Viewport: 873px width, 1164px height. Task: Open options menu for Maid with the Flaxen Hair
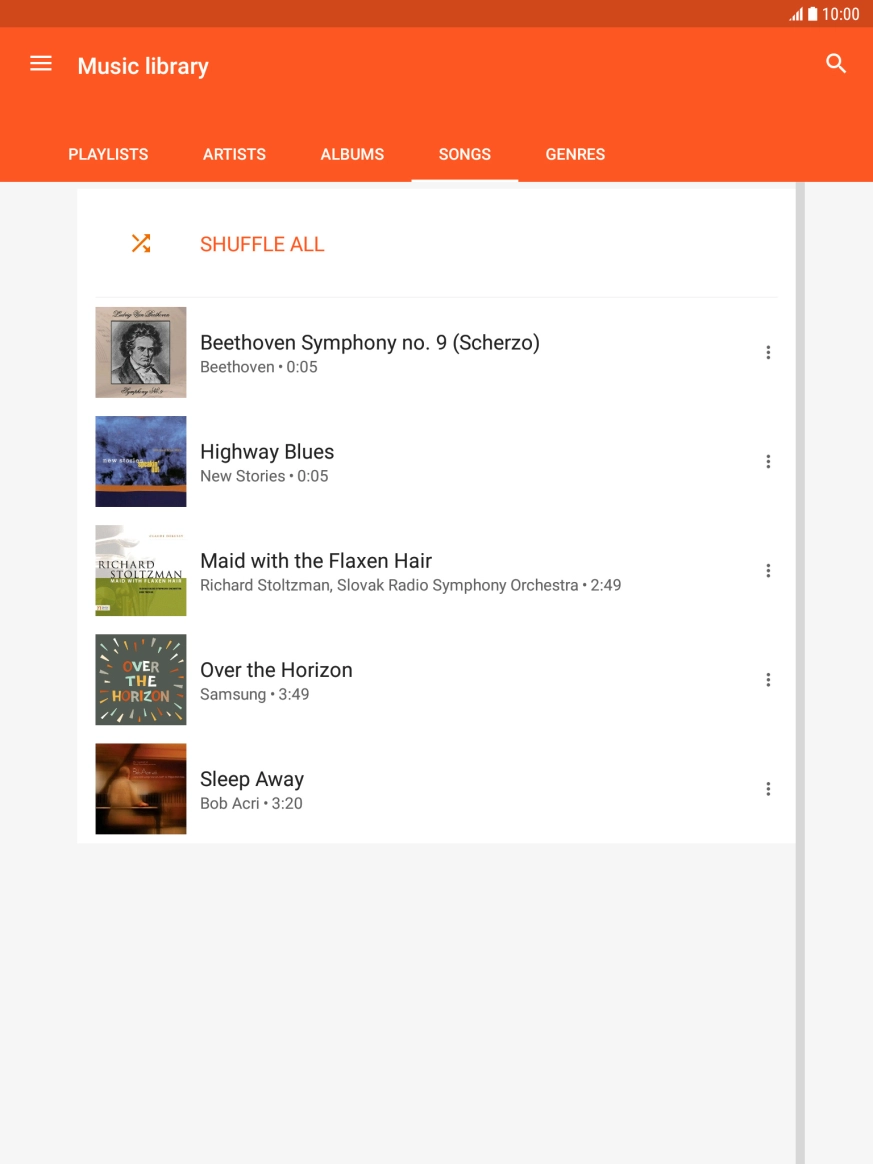click(x=768, y=570)
